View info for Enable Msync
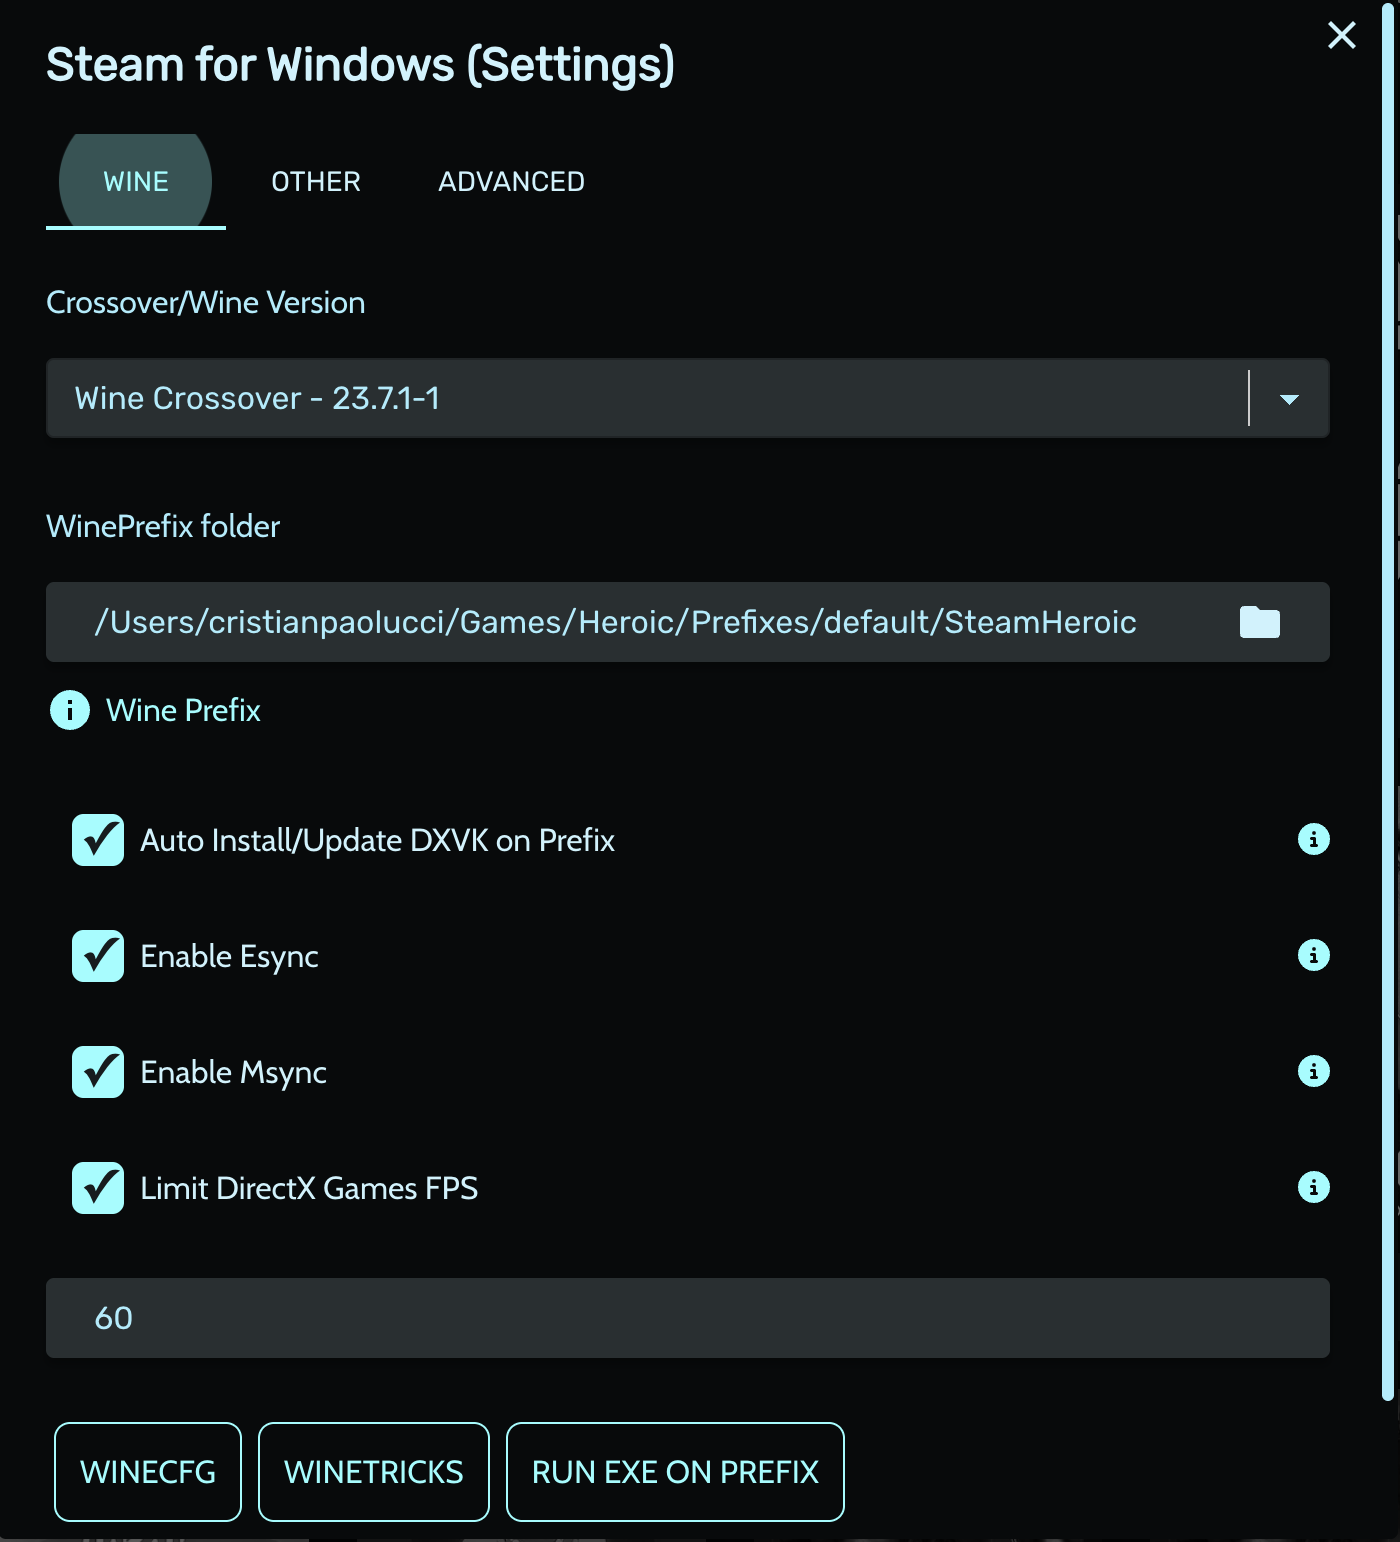Image resolution: width=1400 pixels, height=1542 pixels. tap(1313, 1071)
